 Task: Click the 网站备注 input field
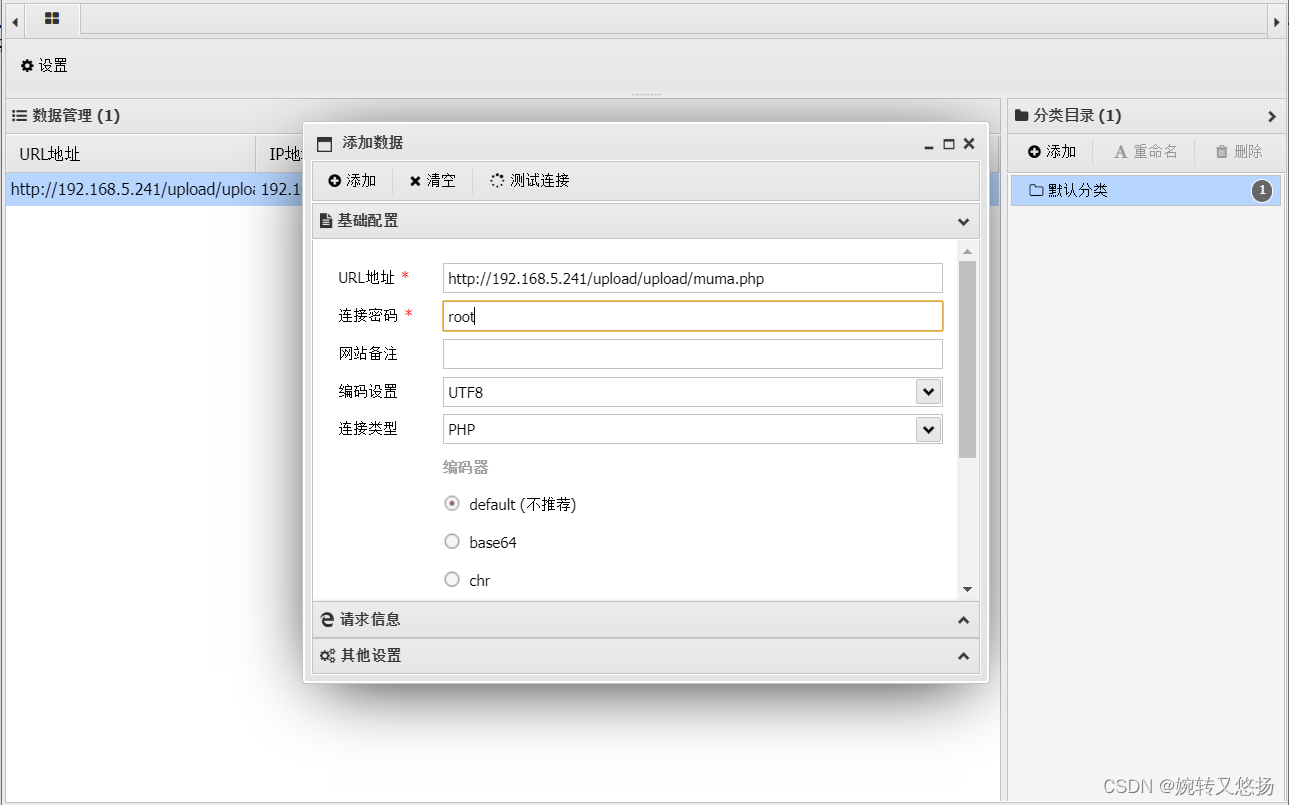[692, 354]
